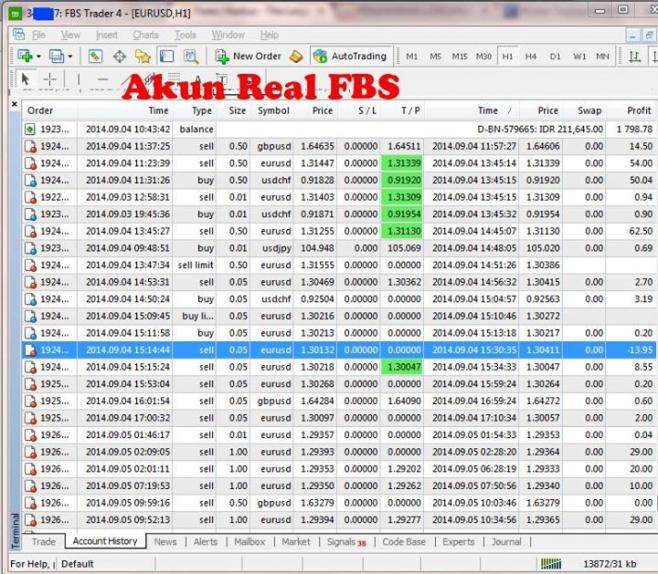Viewport: 658px width, 574px height.
Task: Switch to the Market tab
Action: [296, 542]
